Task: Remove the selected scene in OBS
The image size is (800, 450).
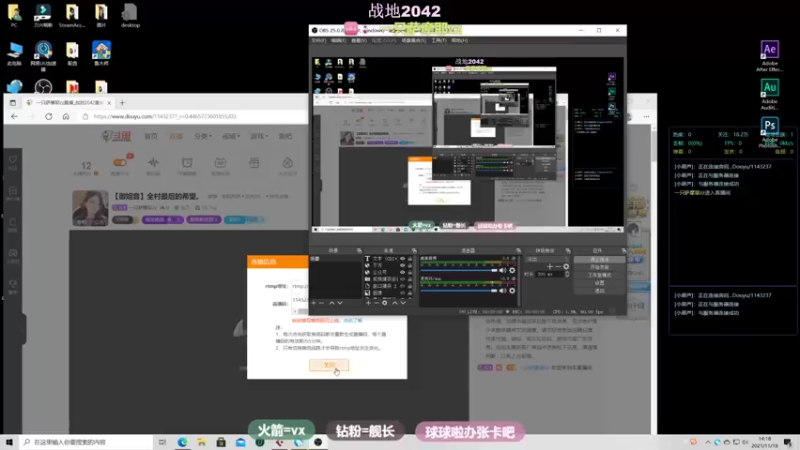Action: 321,303
